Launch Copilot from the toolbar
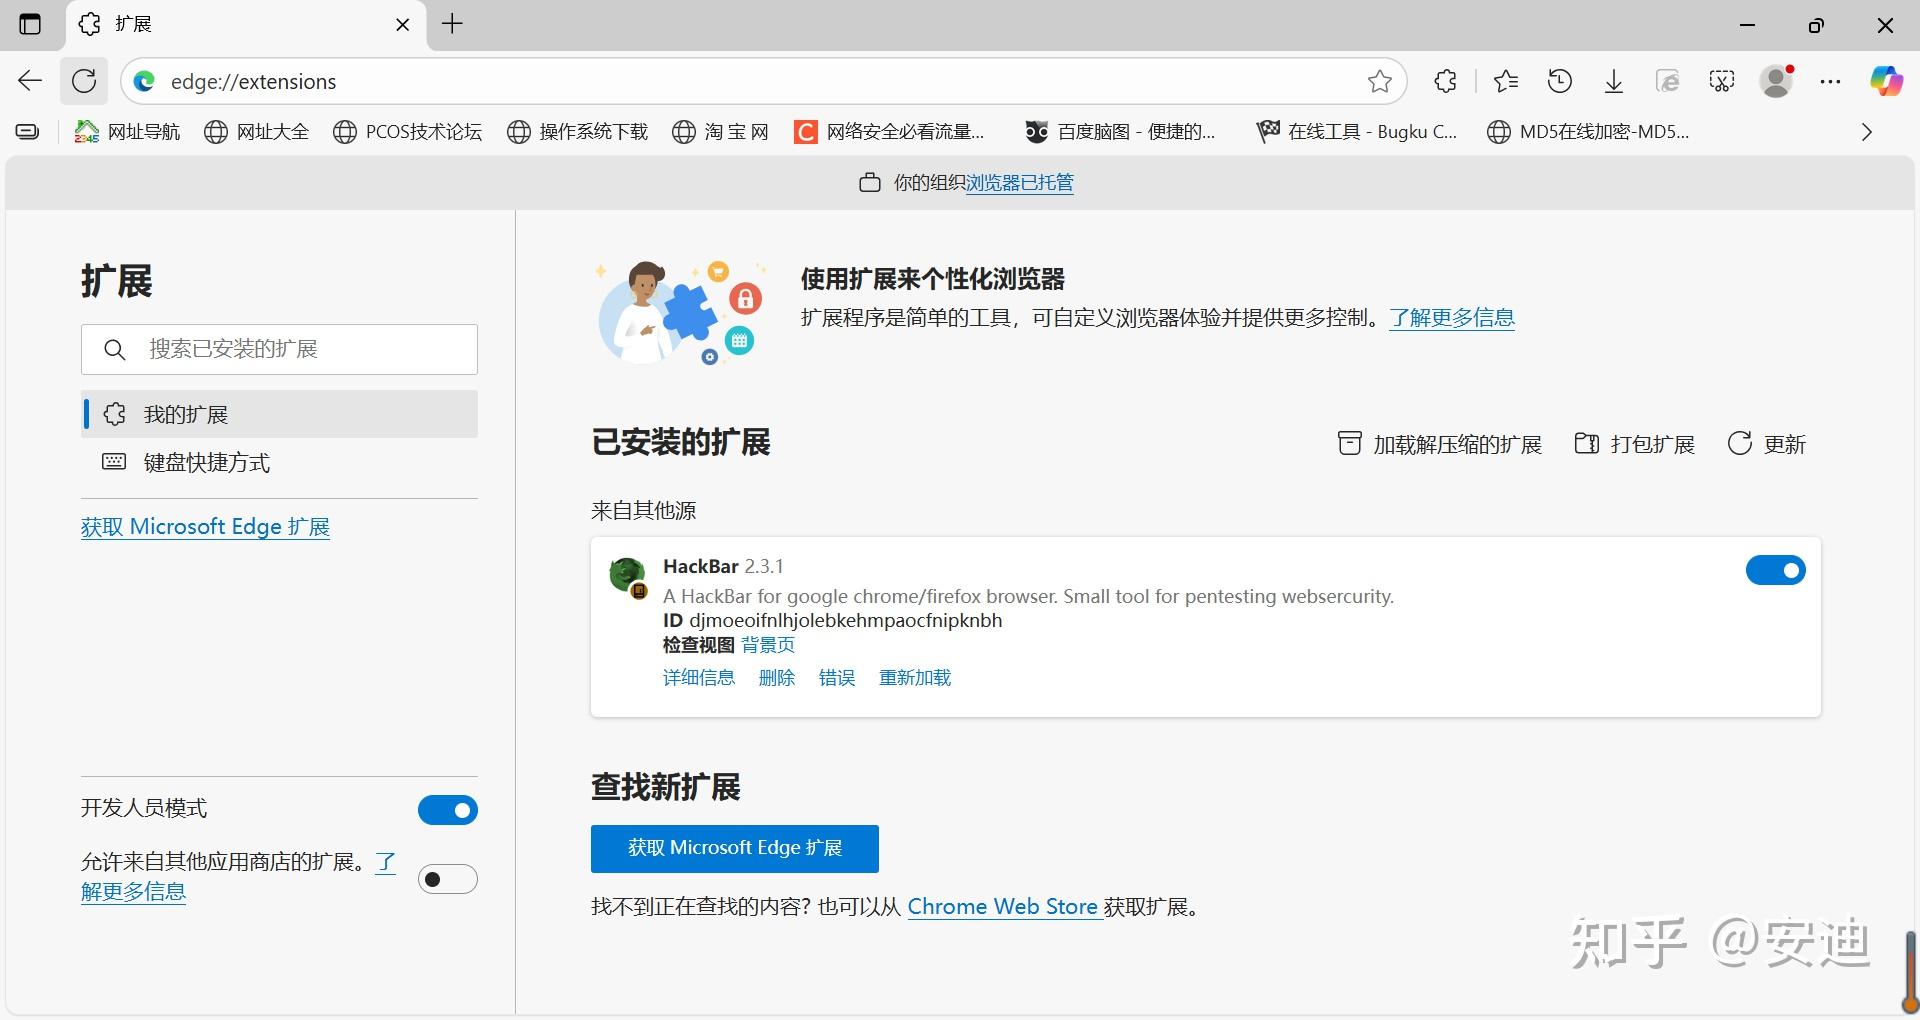Screen dimensions: 1920x1020 click(1886, 81)
